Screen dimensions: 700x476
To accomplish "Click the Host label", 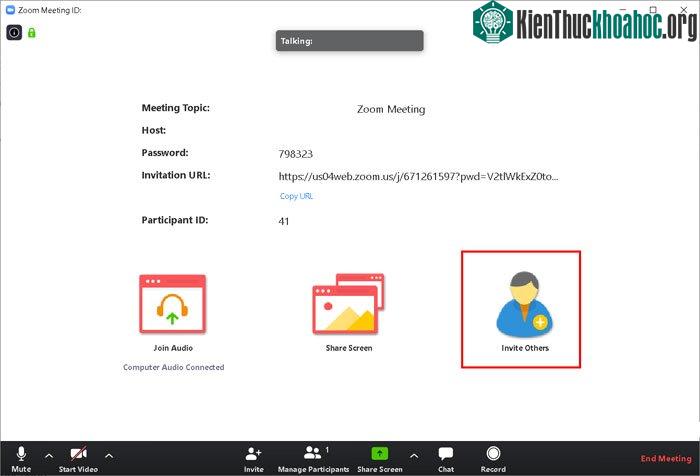I will coord(154,130).
